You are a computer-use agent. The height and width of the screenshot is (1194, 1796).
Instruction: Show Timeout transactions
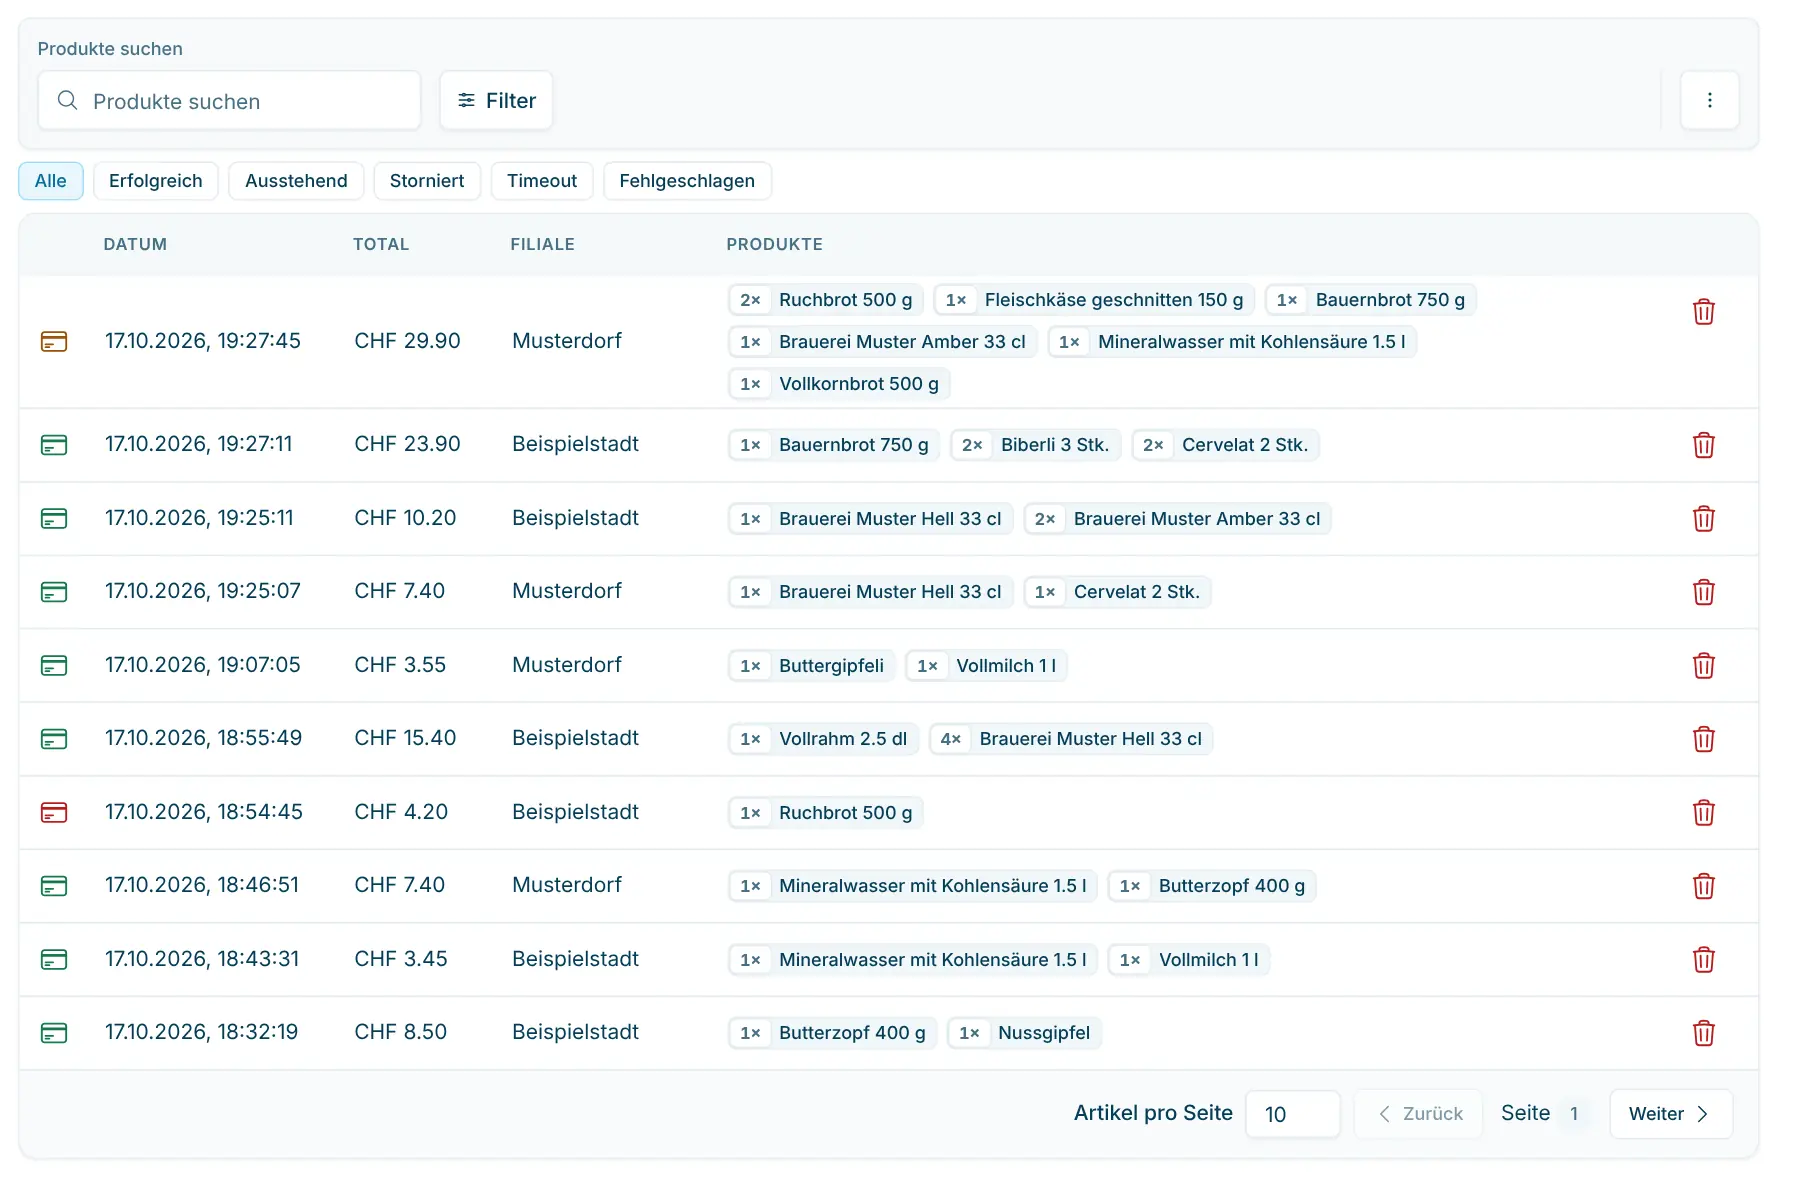click(542, 181)
